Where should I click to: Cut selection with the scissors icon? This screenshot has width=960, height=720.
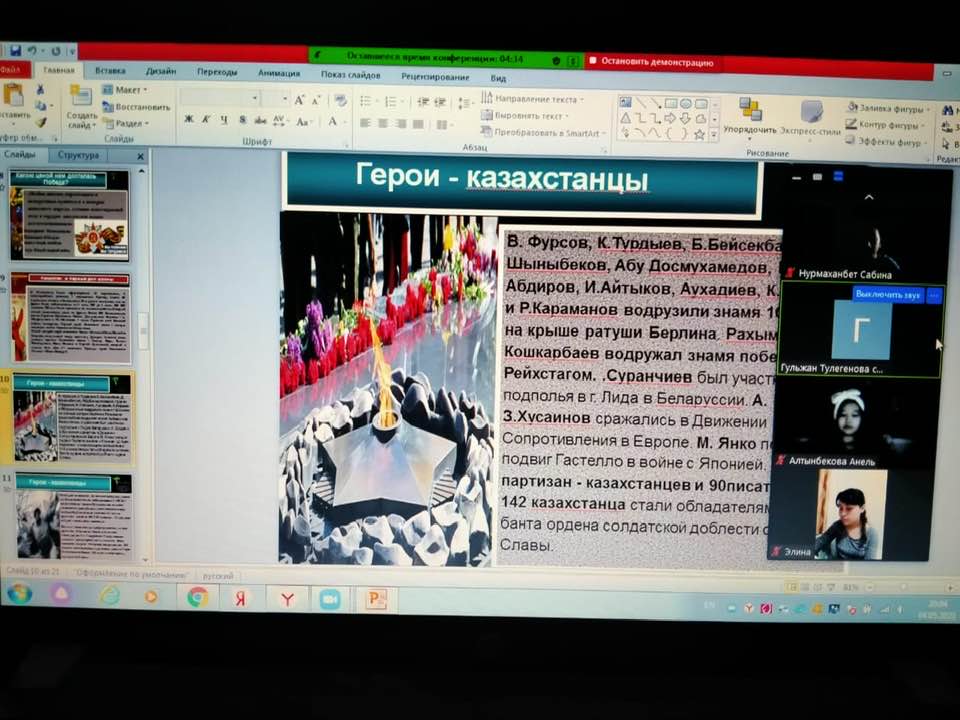(40, 90)
